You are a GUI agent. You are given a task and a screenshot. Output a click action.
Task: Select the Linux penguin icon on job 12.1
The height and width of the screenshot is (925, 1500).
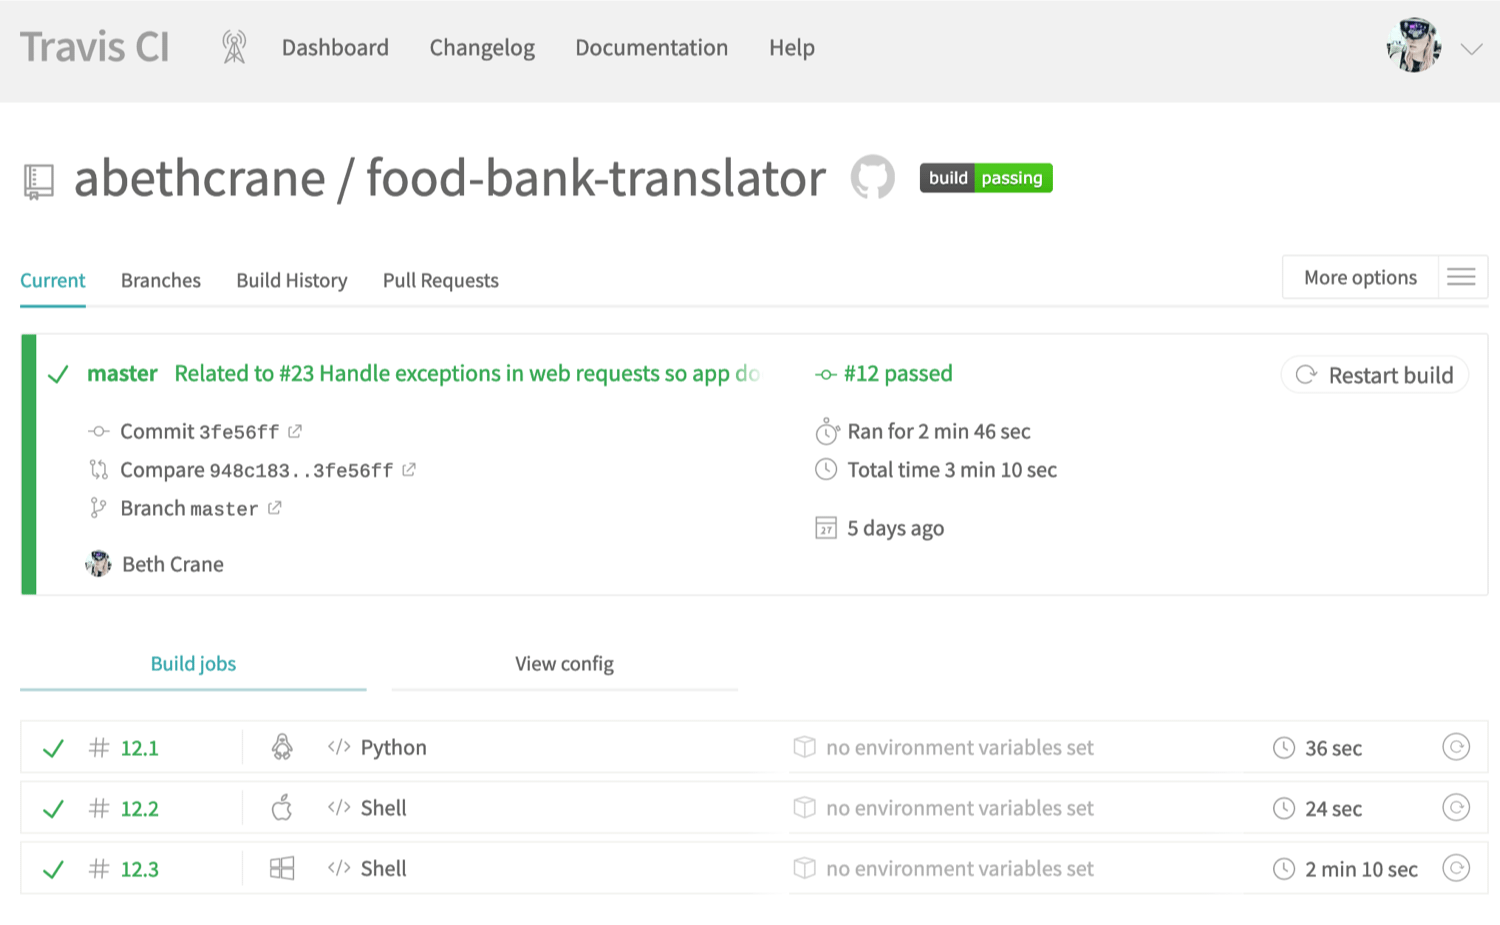[282, 747]
